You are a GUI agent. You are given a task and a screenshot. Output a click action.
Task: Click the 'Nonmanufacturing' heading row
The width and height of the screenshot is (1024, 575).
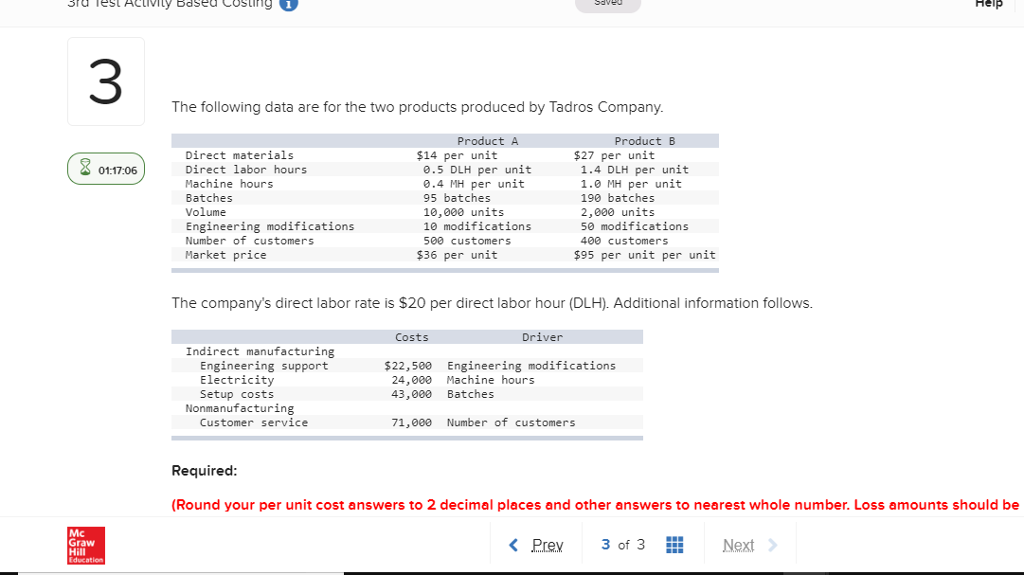tap(240, 408)
